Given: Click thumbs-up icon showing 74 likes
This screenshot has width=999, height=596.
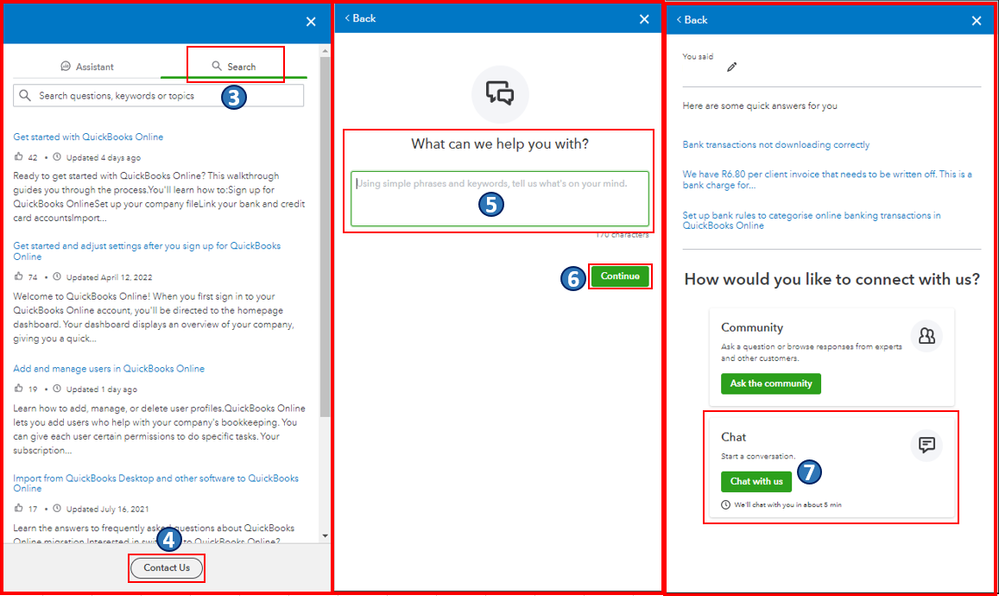Looking at the screenshot, I should (x=18, y=277).
